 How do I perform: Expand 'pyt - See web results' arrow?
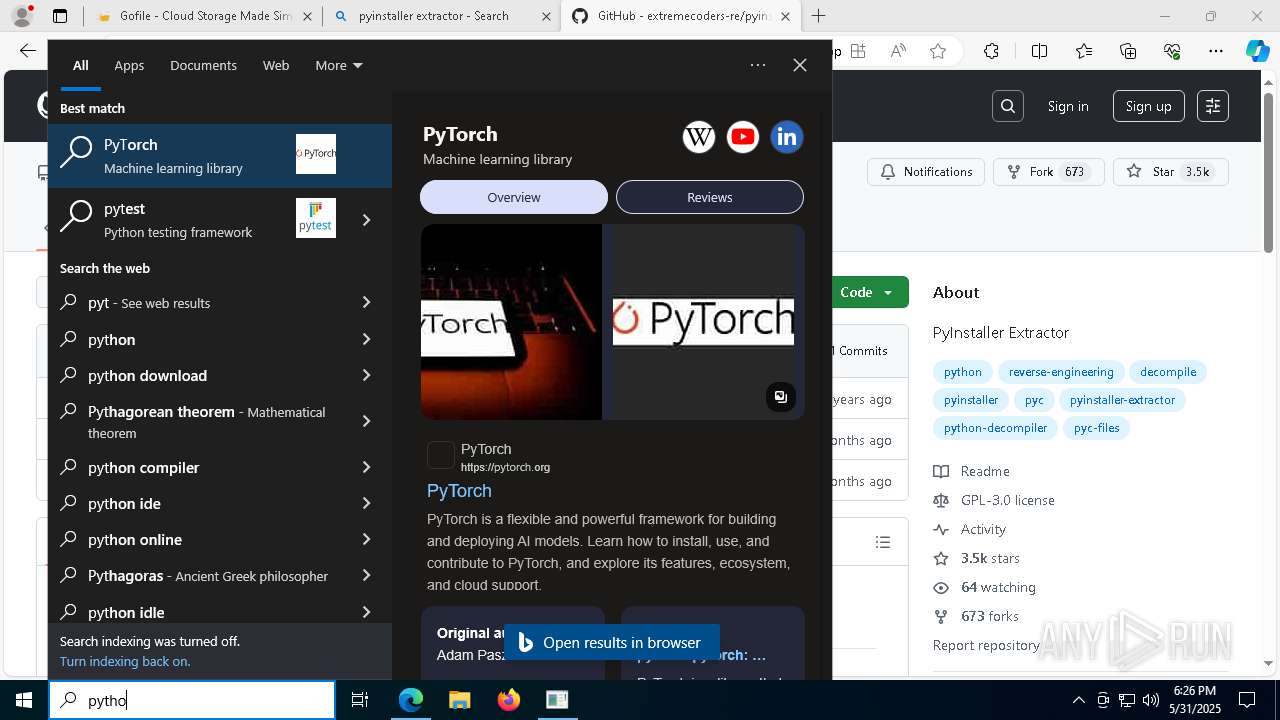(x=366, y=302)
